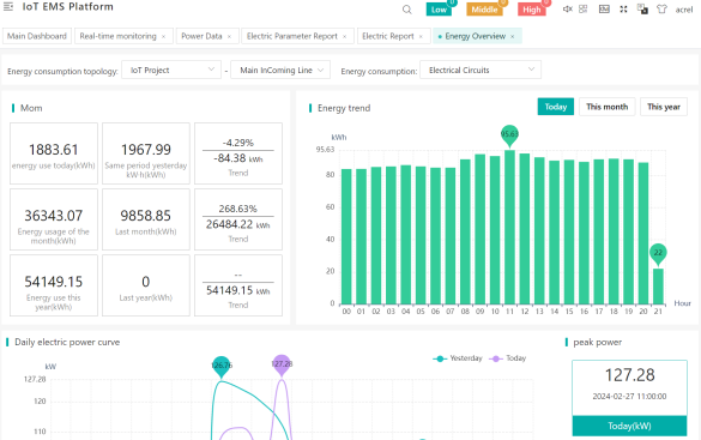Select This year energy trend

click(663, 107)
